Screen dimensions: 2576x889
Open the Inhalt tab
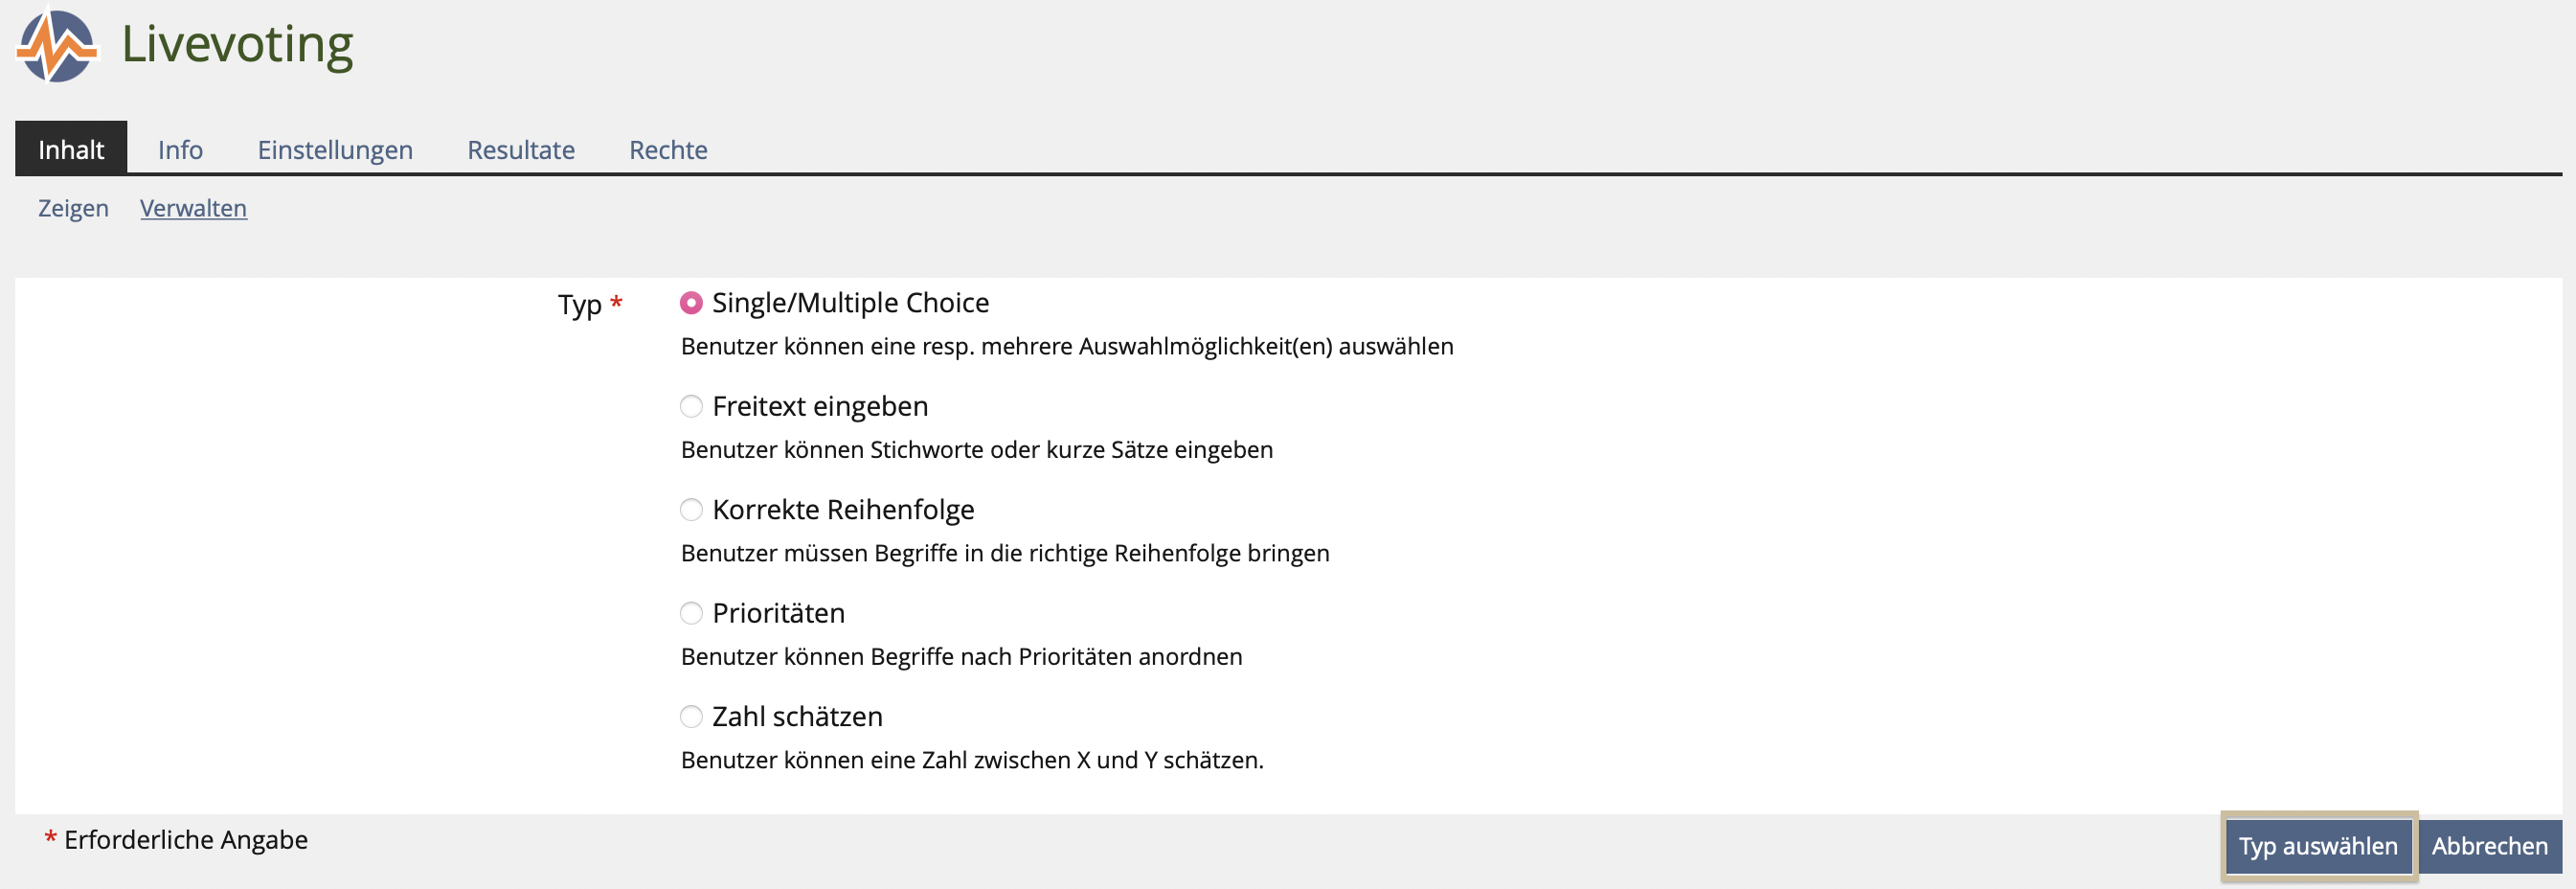(x=71, y=150)
